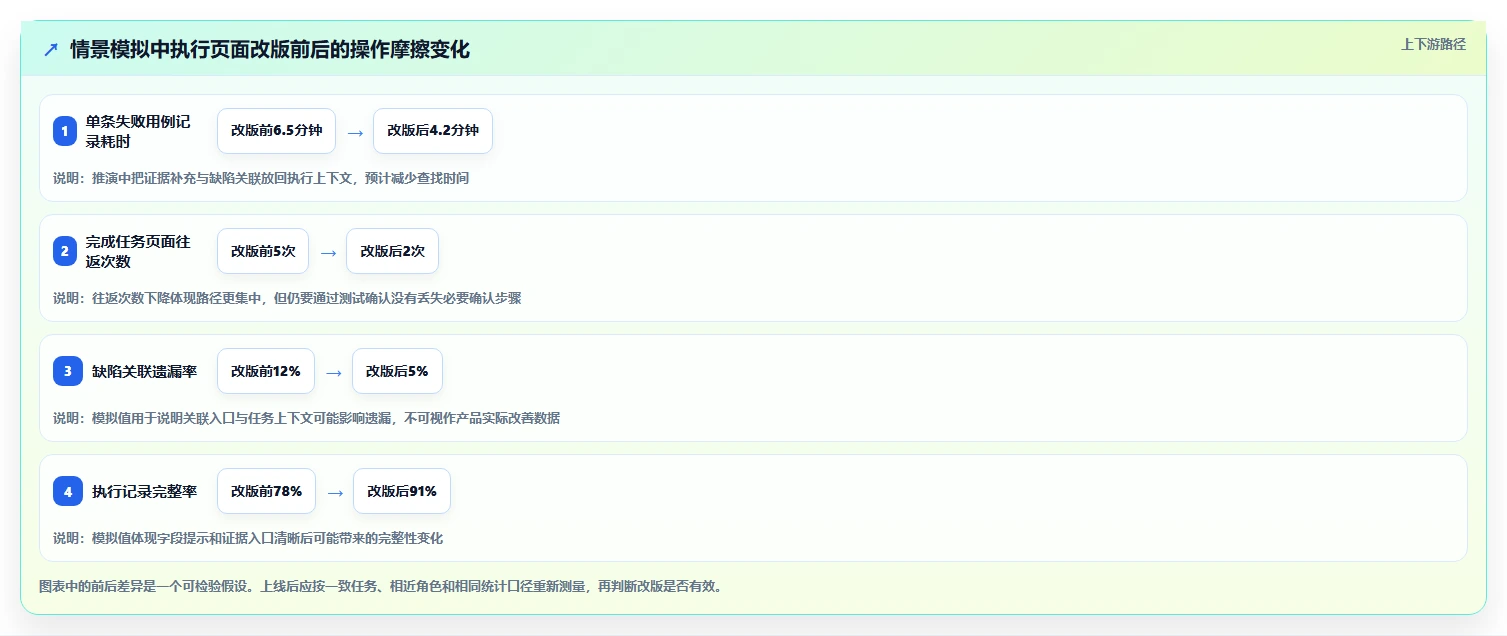Click the 改版后4.2分钟 chip
Viewport: 1507px width, 636px height.
(433, 131)
